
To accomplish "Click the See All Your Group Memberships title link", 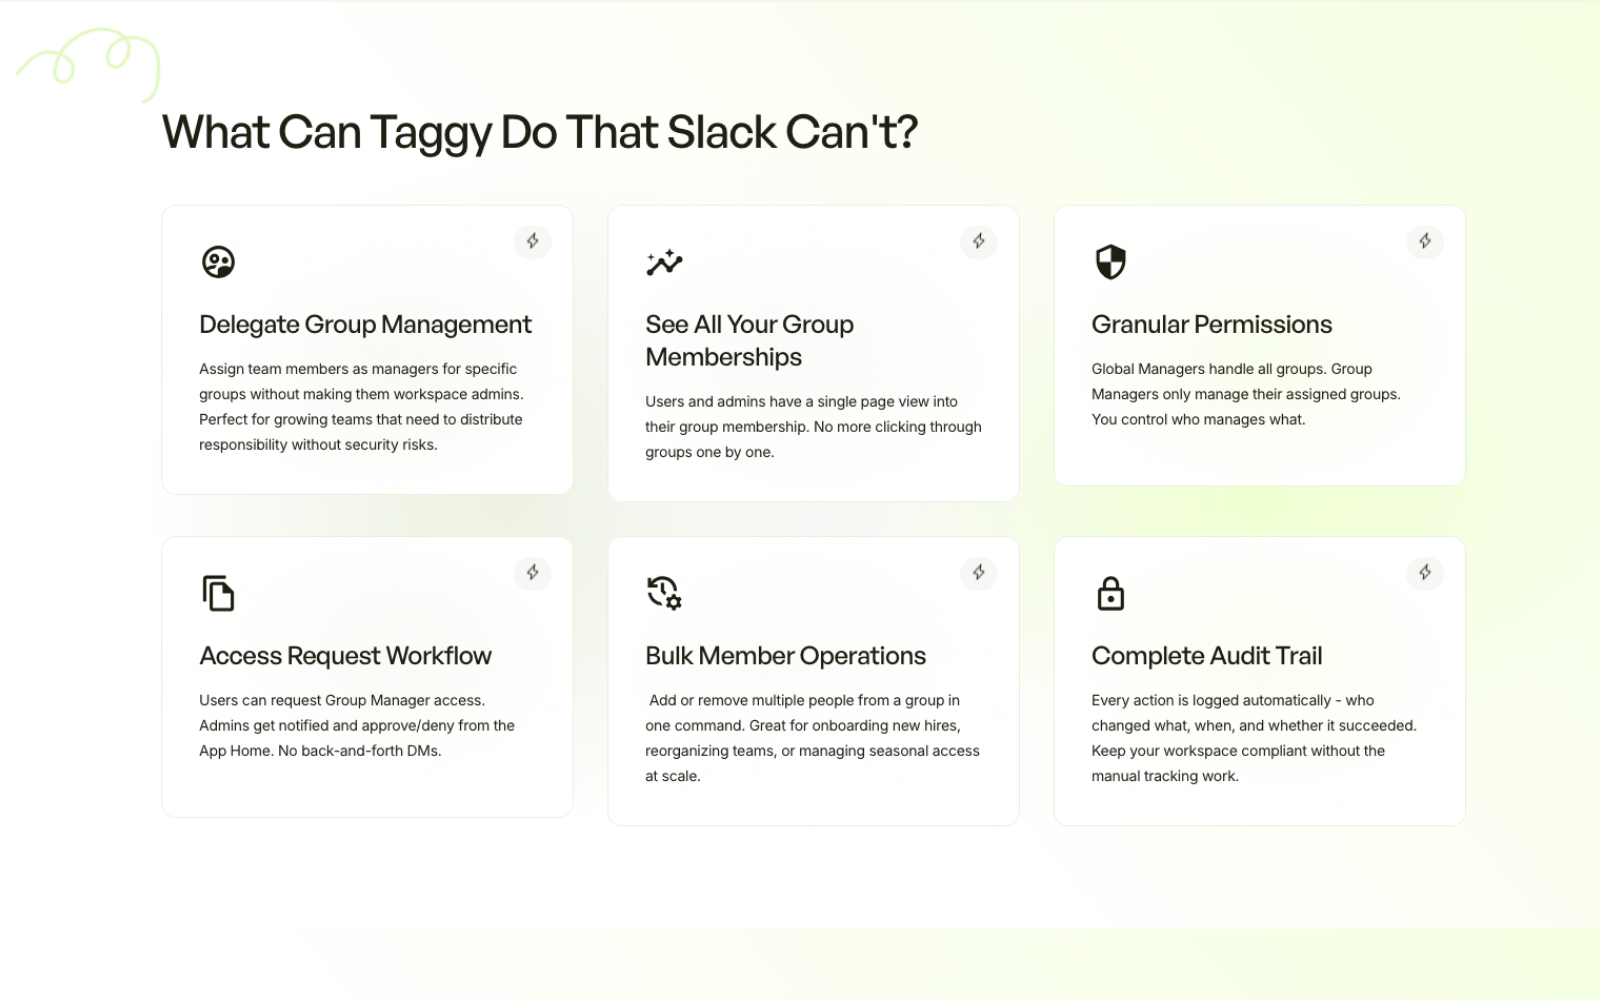I will pos(749,340).
